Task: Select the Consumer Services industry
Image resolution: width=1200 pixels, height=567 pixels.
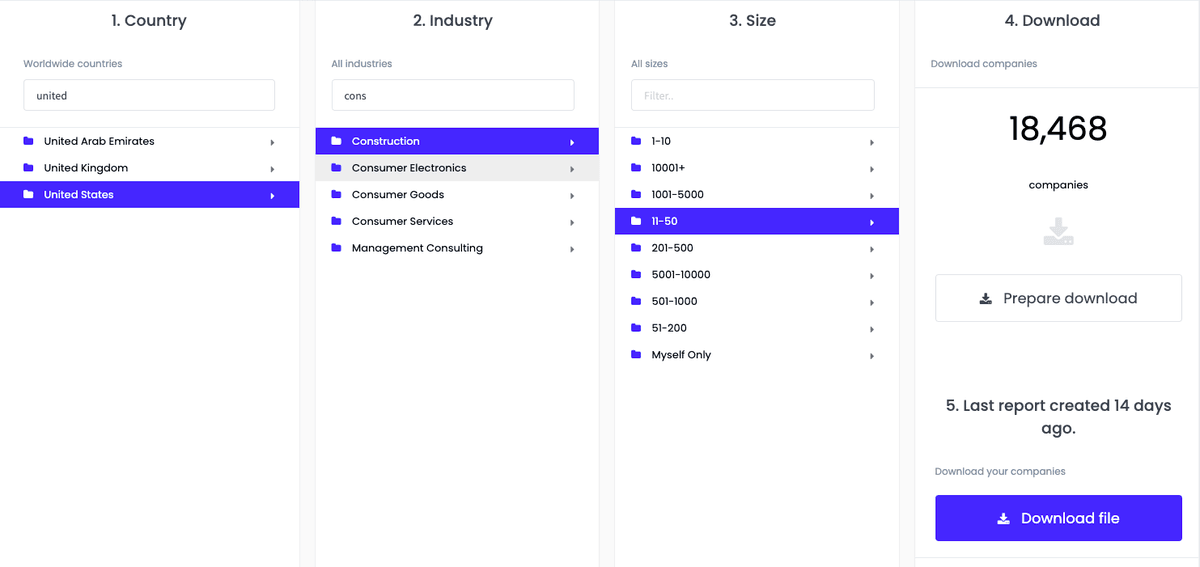Action: click(402, 221)
